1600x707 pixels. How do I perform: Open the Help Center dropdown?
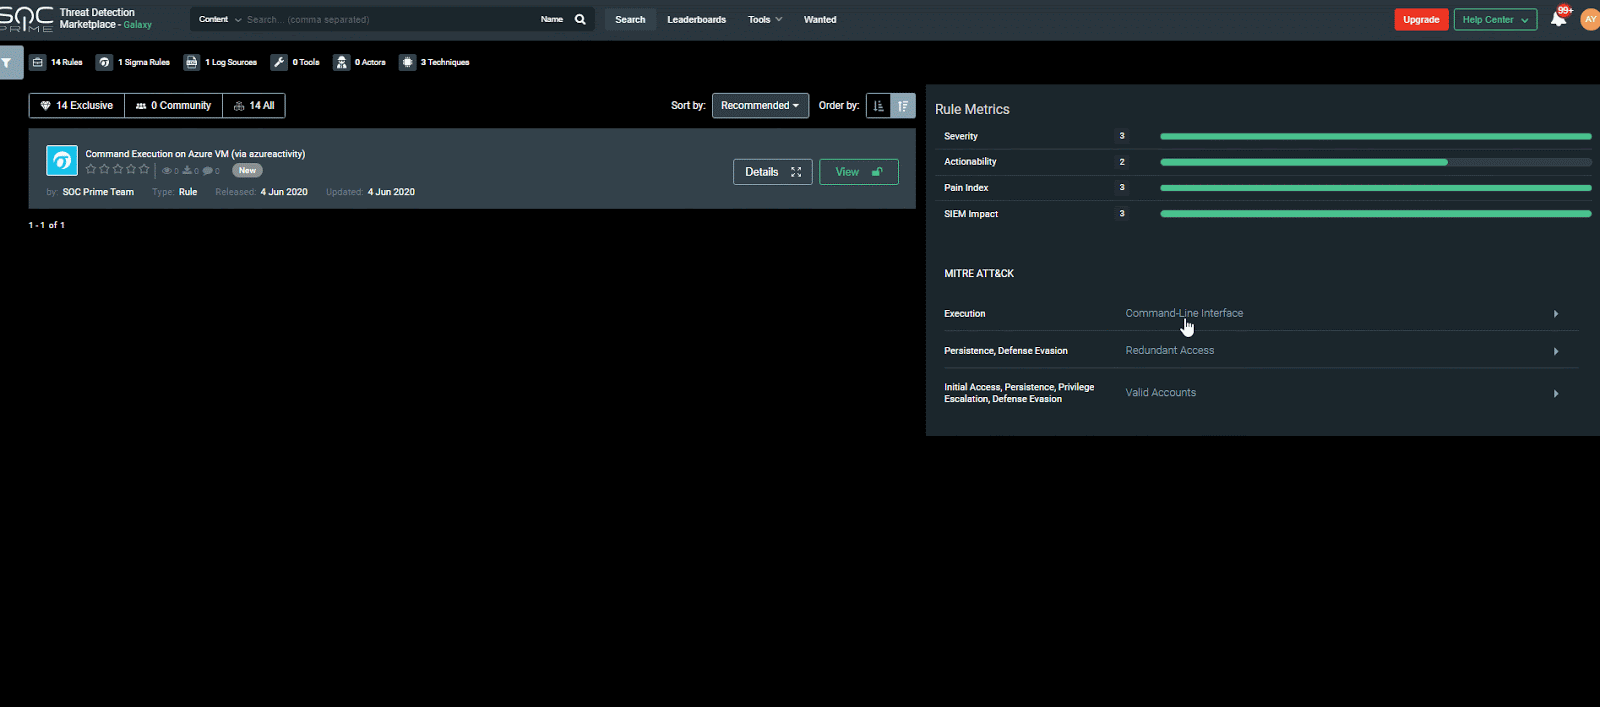click(1495, 20)
